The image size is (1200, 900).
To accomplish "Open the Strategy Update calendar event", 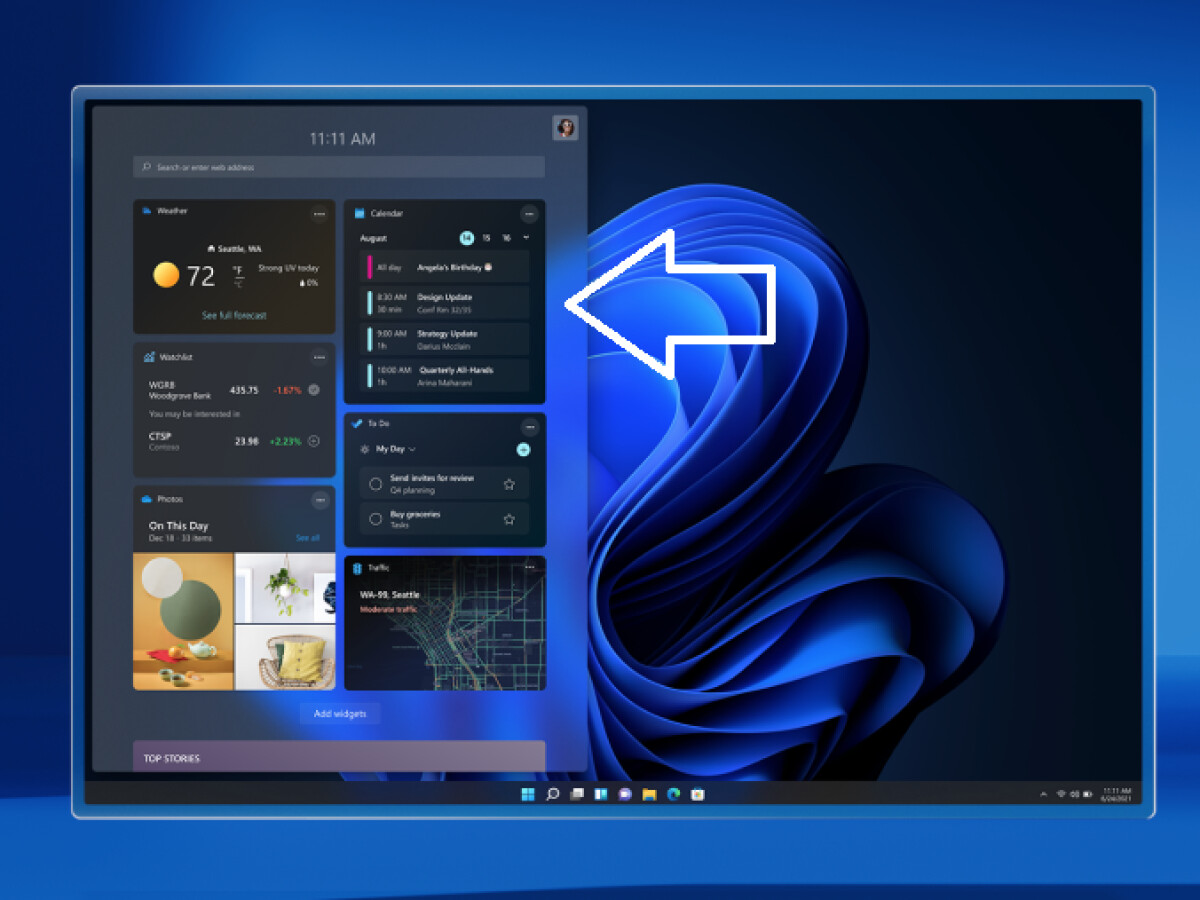I will [445, 339].
